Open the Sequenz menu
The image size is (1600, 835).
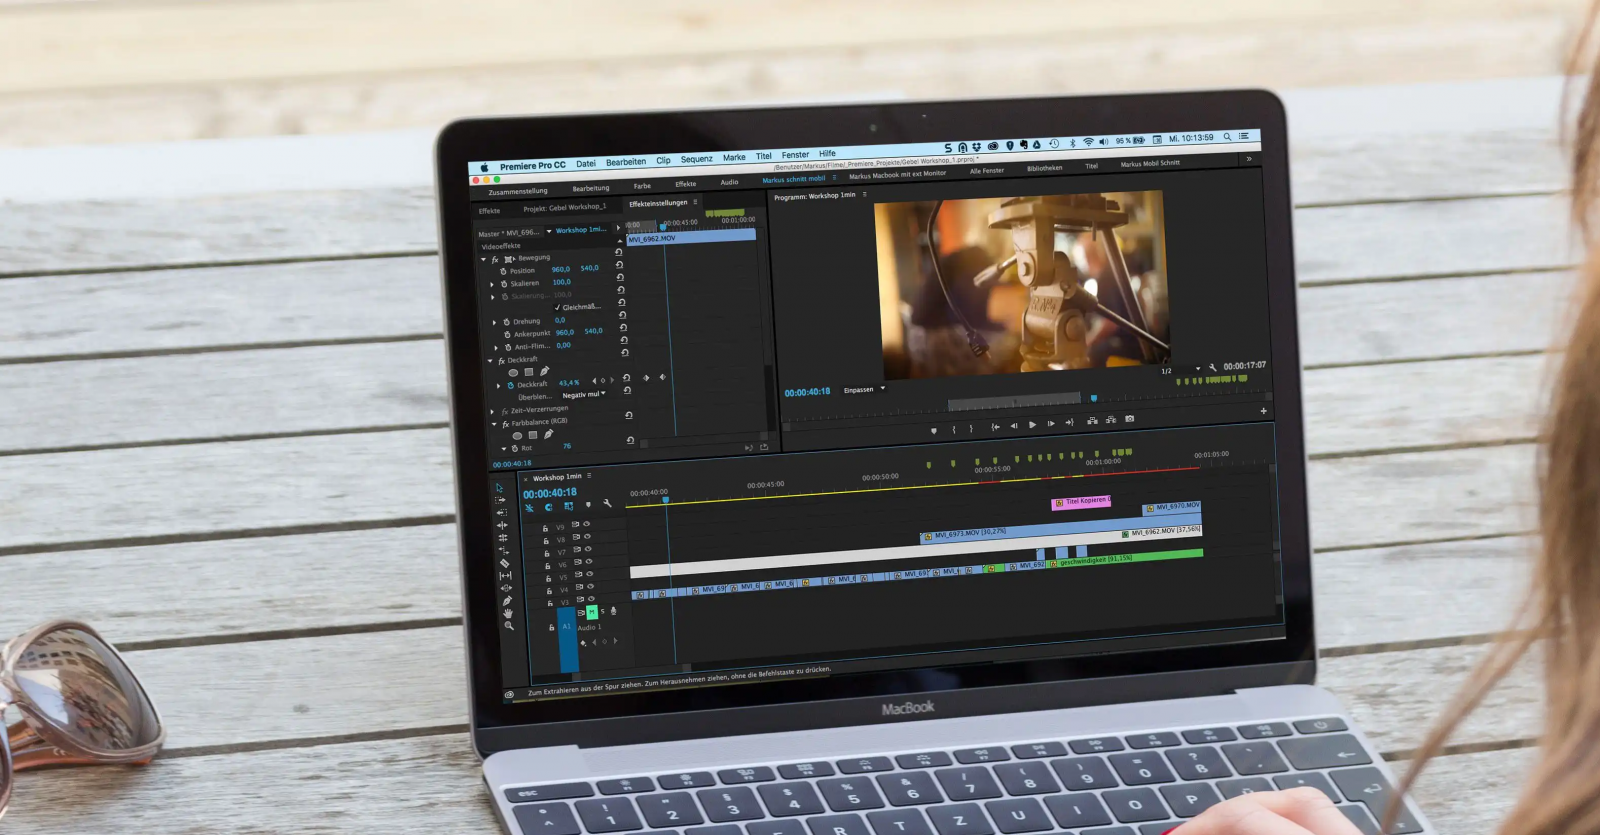pos(696,159)
